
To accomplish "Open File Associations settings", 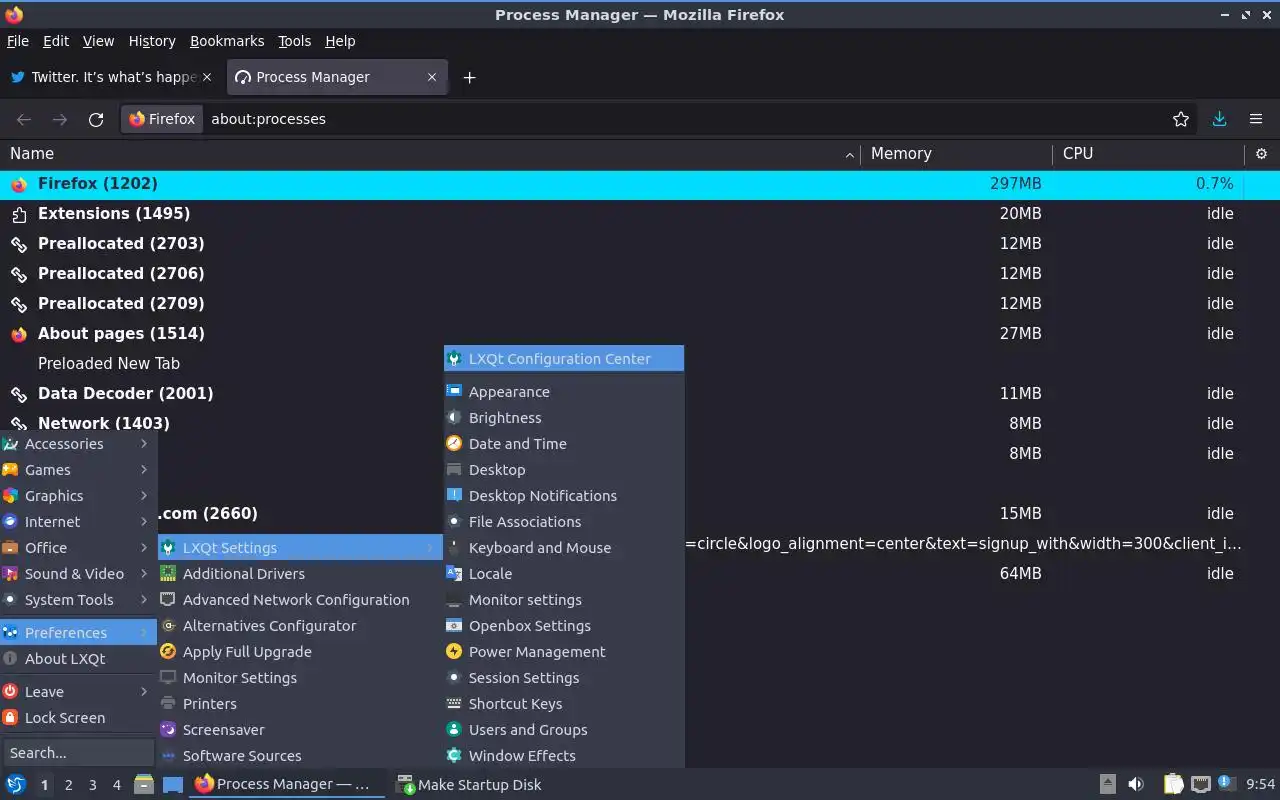I will [564, 522].
